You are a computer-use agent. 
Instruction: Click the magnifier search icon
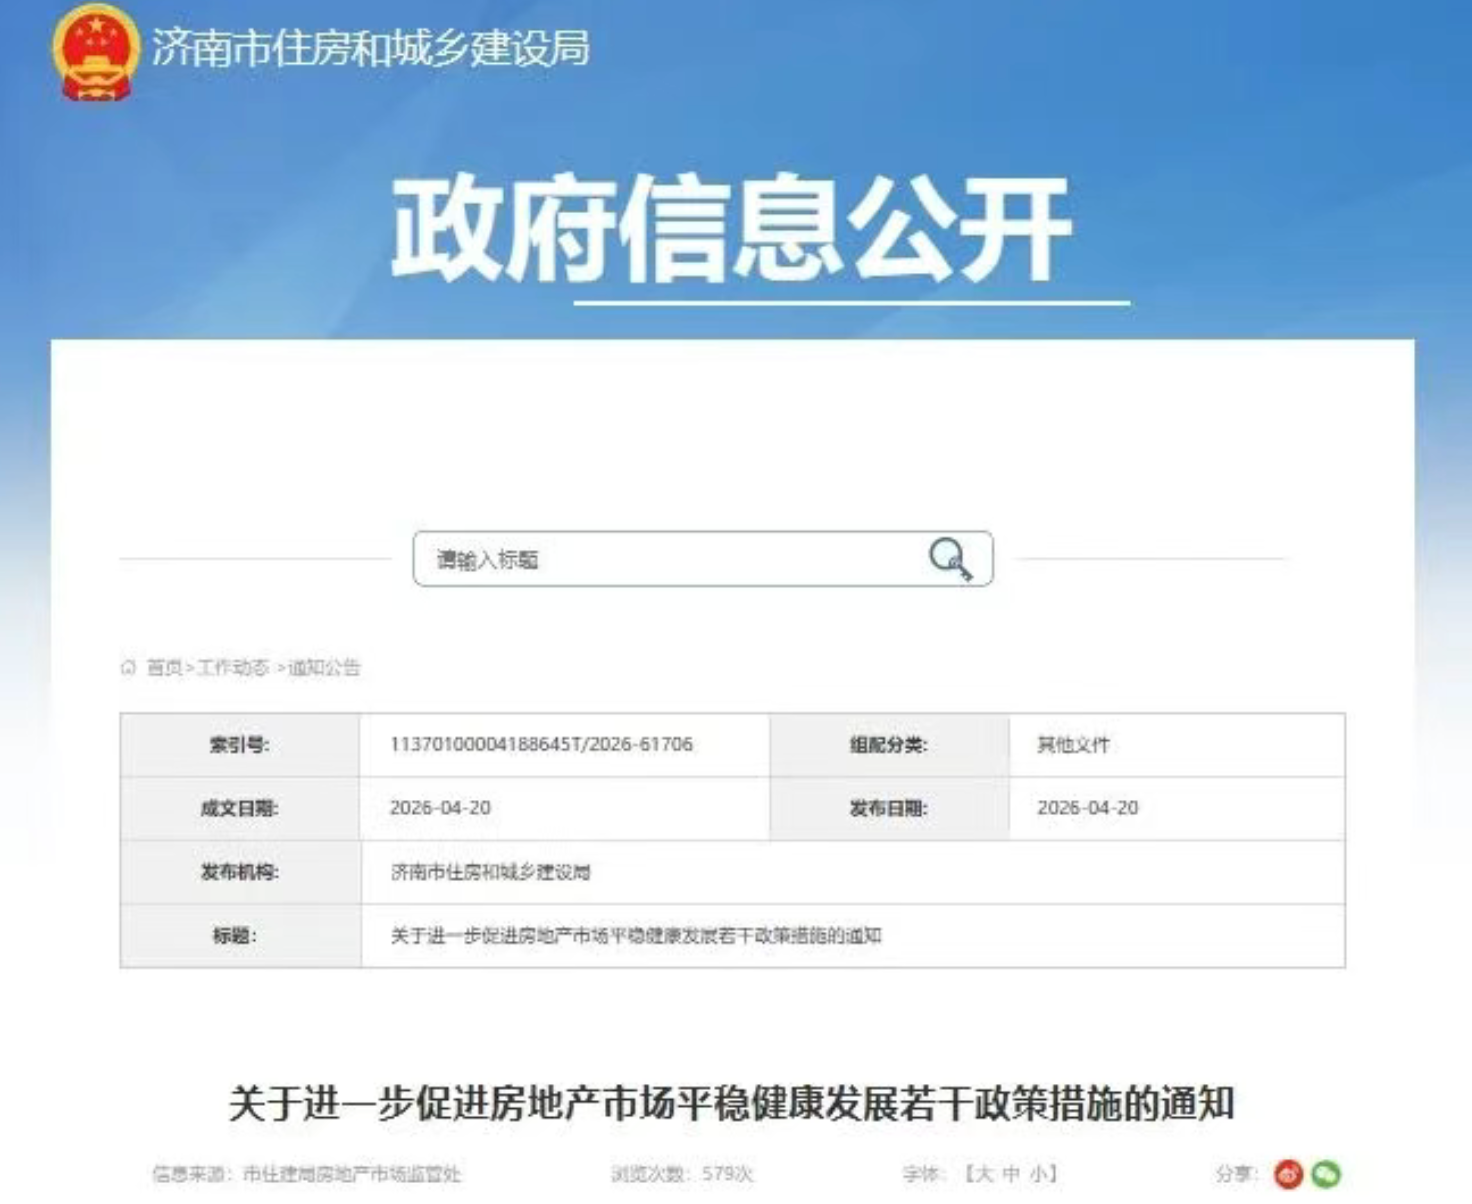(949, 558)
